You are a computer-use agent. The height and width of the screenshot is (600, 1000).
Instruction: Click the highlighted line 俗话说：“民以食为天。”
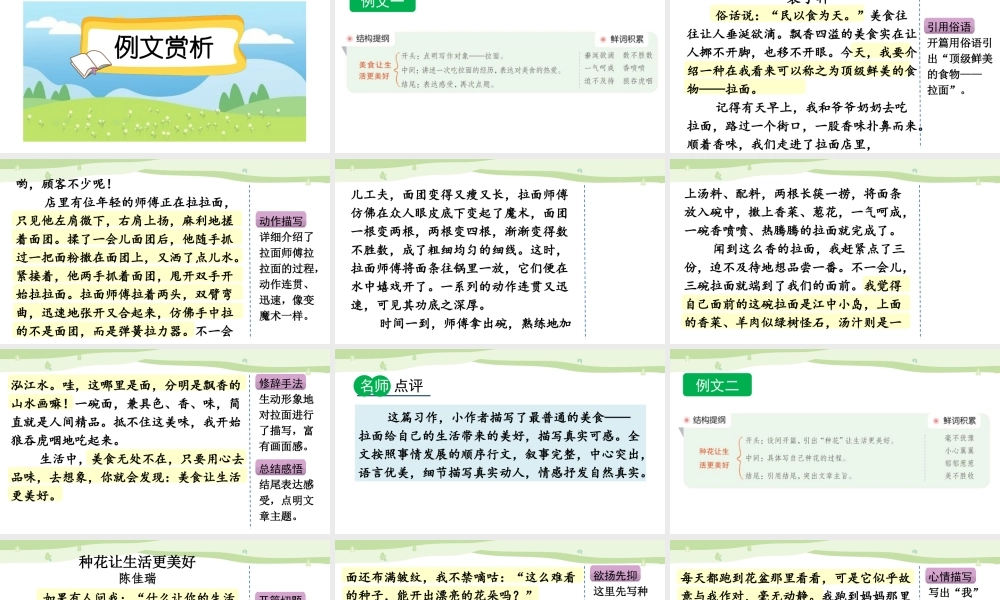coord(790,15)
